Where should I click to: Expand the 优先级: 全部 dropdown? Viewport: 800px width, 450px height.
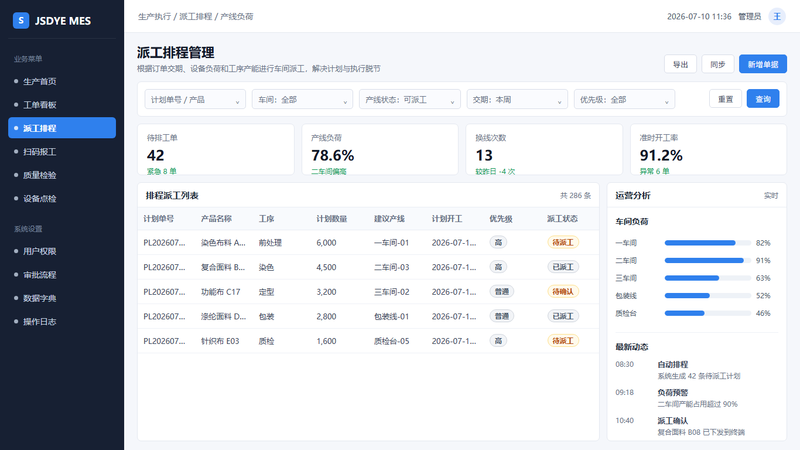click(x=624, y=99)
